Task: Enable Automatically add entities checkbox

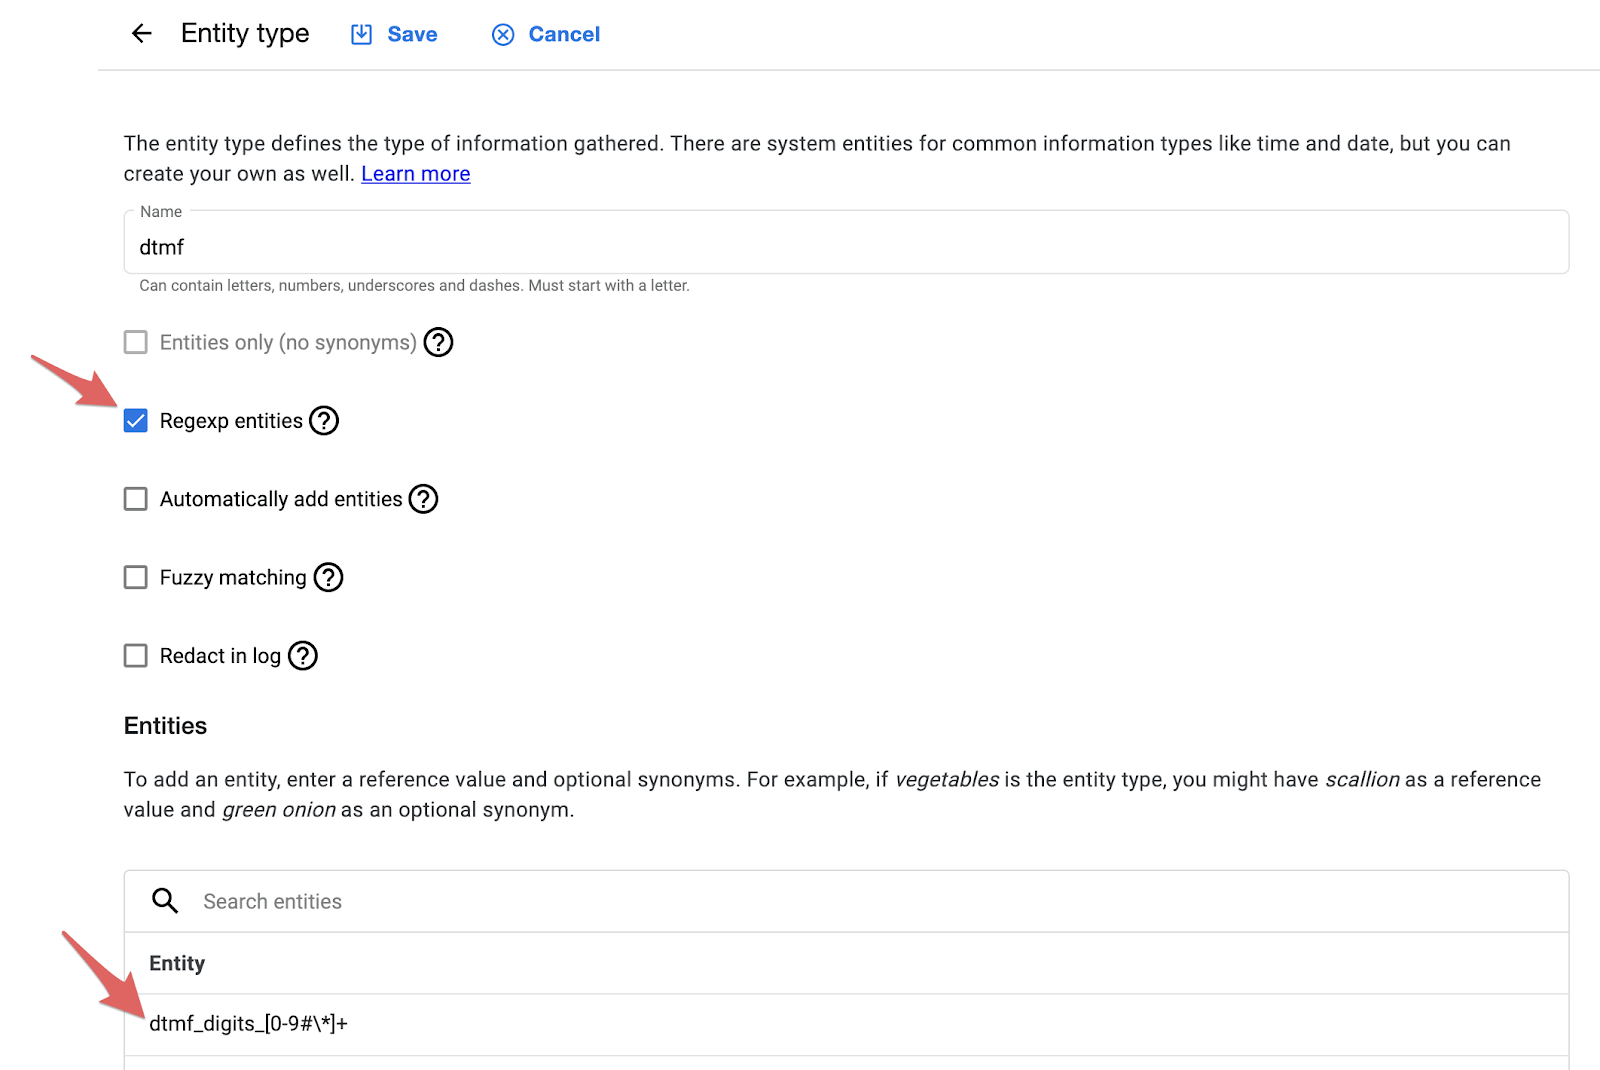Action: click(136, 499)
